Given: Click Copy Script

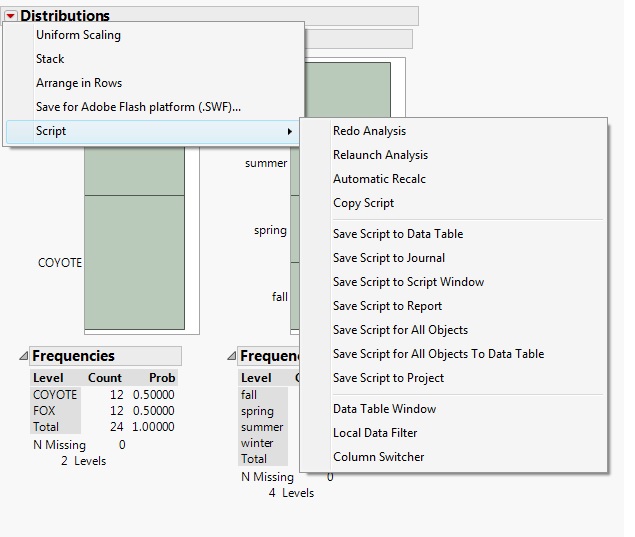Looking at the screenshot, I should tap(363, 203).
